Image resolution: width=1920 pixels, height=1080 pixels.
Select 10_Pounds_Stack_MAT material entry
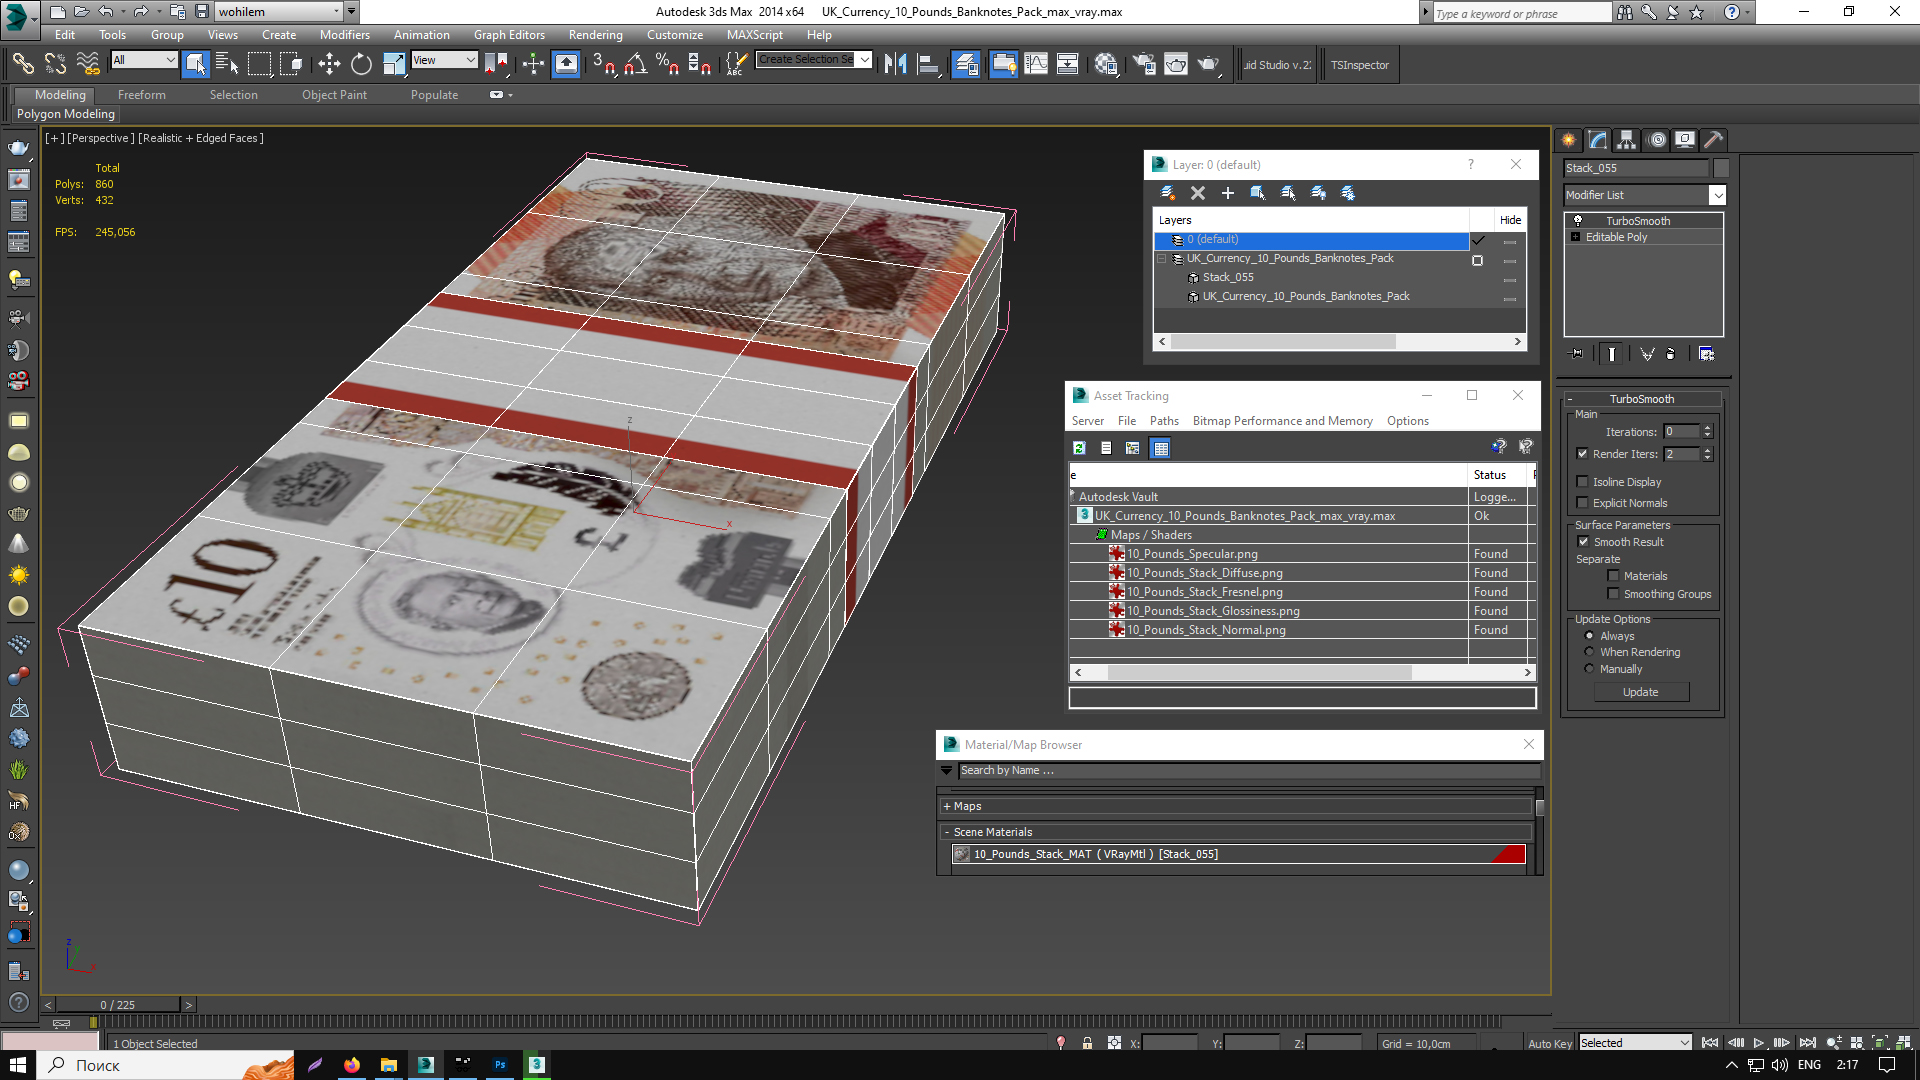pos(1238,854)
